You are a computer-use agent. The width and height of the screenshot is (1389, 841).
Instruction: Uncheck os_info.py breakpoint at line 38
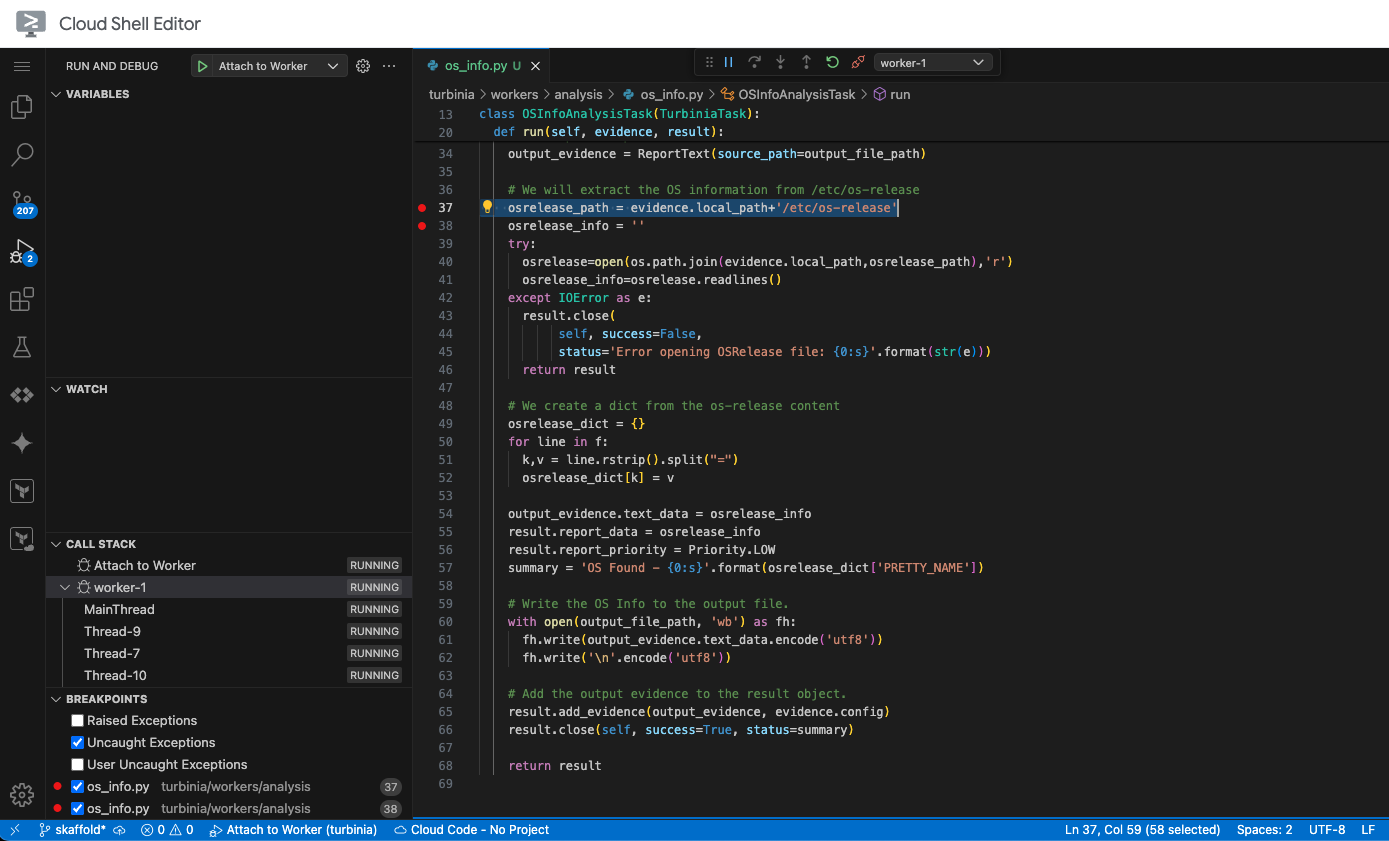[x=77, y=808]
